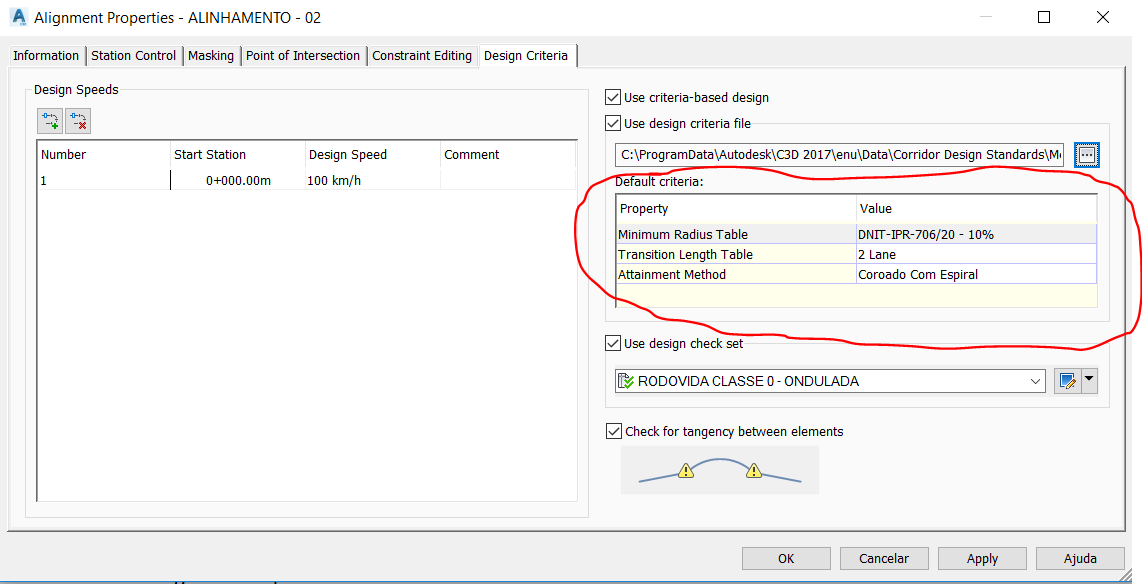Uncheck Use criteria-based design
Screen dimensions: 1142x584
[613, 98]
